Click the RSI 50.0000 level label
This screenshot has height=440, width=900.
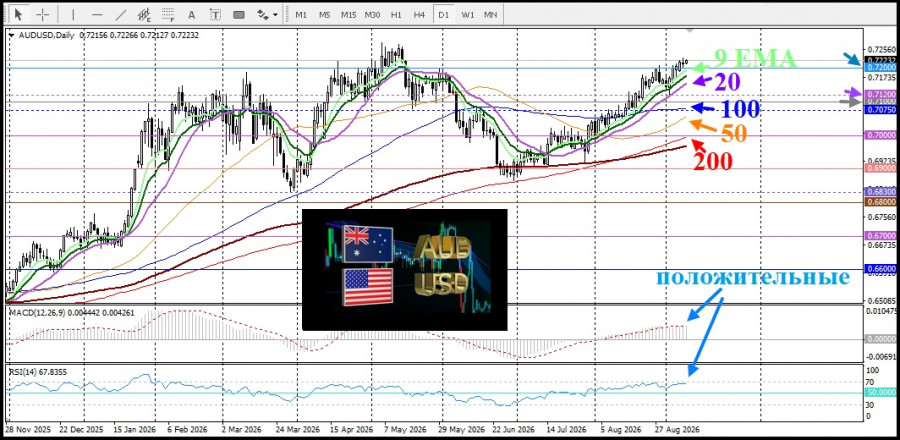(x=880, y=392)
